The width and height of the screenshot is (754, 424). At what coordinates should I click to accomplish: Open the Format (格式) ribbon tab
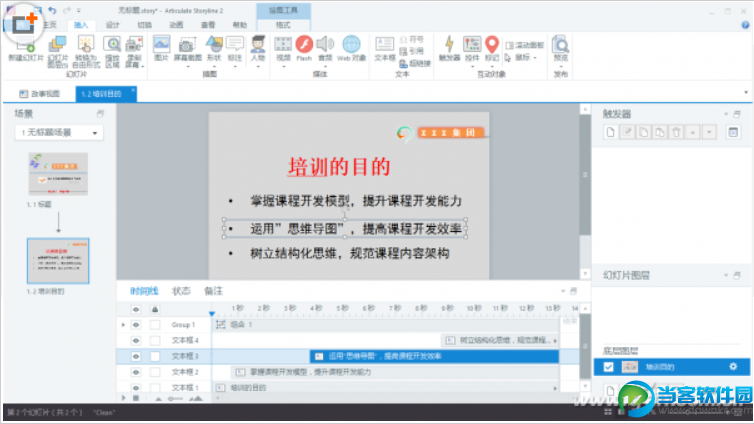tap(283, 25)
